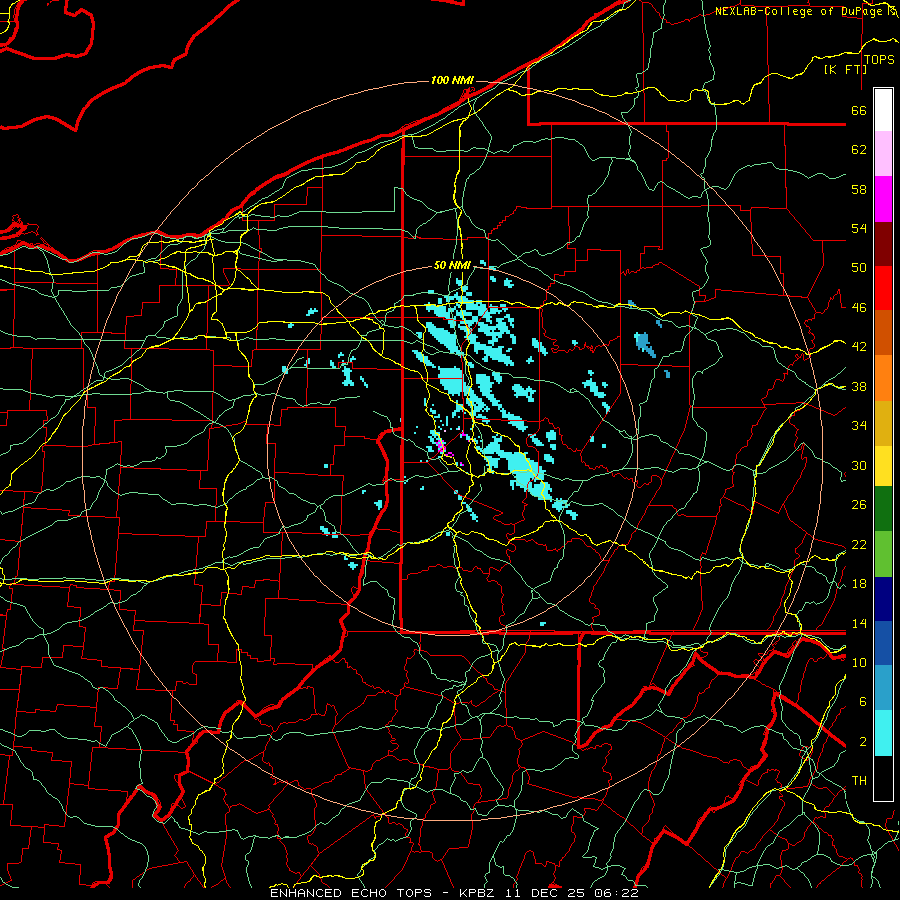Click the 46 legend value label
The height and width of the screenshot is (900, 900).
(x=859, y=307)
